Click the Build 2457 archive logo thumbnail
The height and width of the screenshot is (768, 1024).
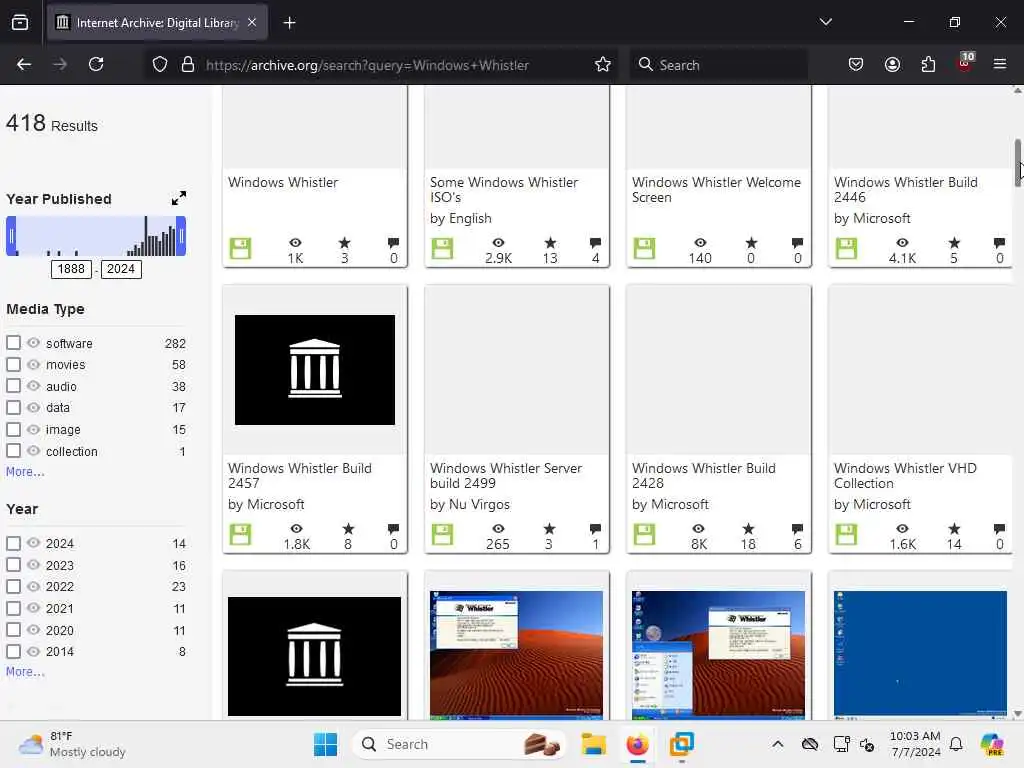[x=315, y=370]
